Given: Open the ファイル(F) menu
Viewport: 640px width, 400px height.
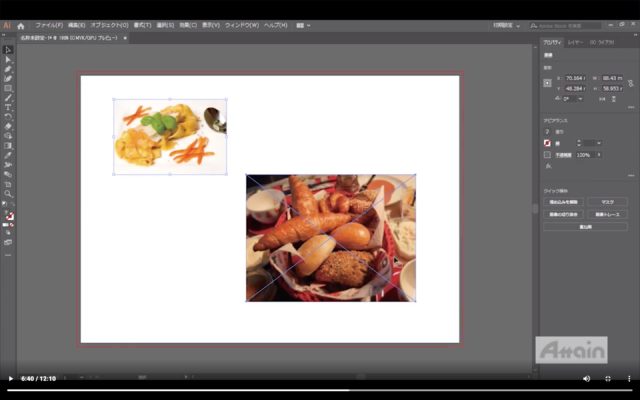Looking at the screenshot, I should click(x=49, y=25).
